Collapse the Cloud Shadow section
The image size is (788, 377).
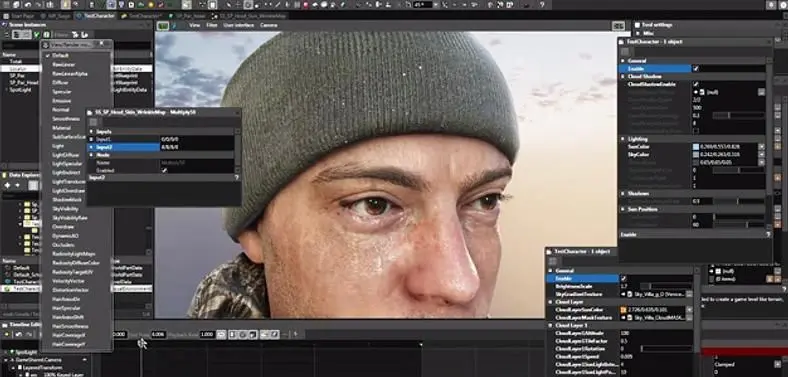tap(623, 76)
